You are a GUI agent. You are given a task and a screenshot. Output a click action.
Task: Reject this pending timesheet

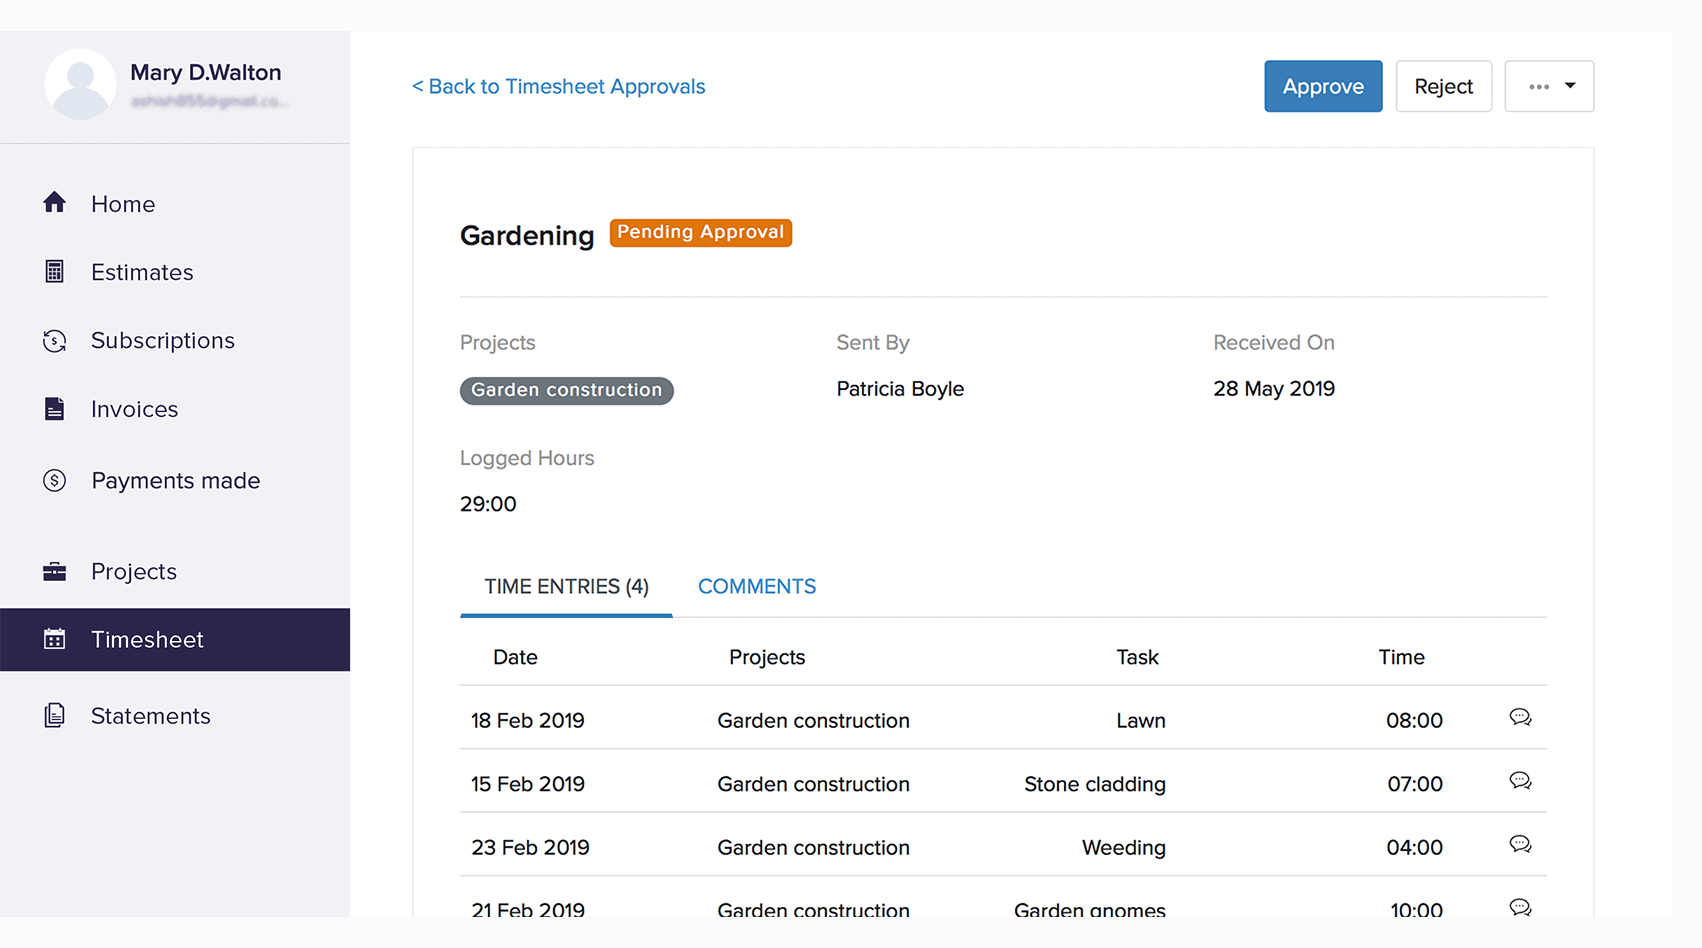1443,86
